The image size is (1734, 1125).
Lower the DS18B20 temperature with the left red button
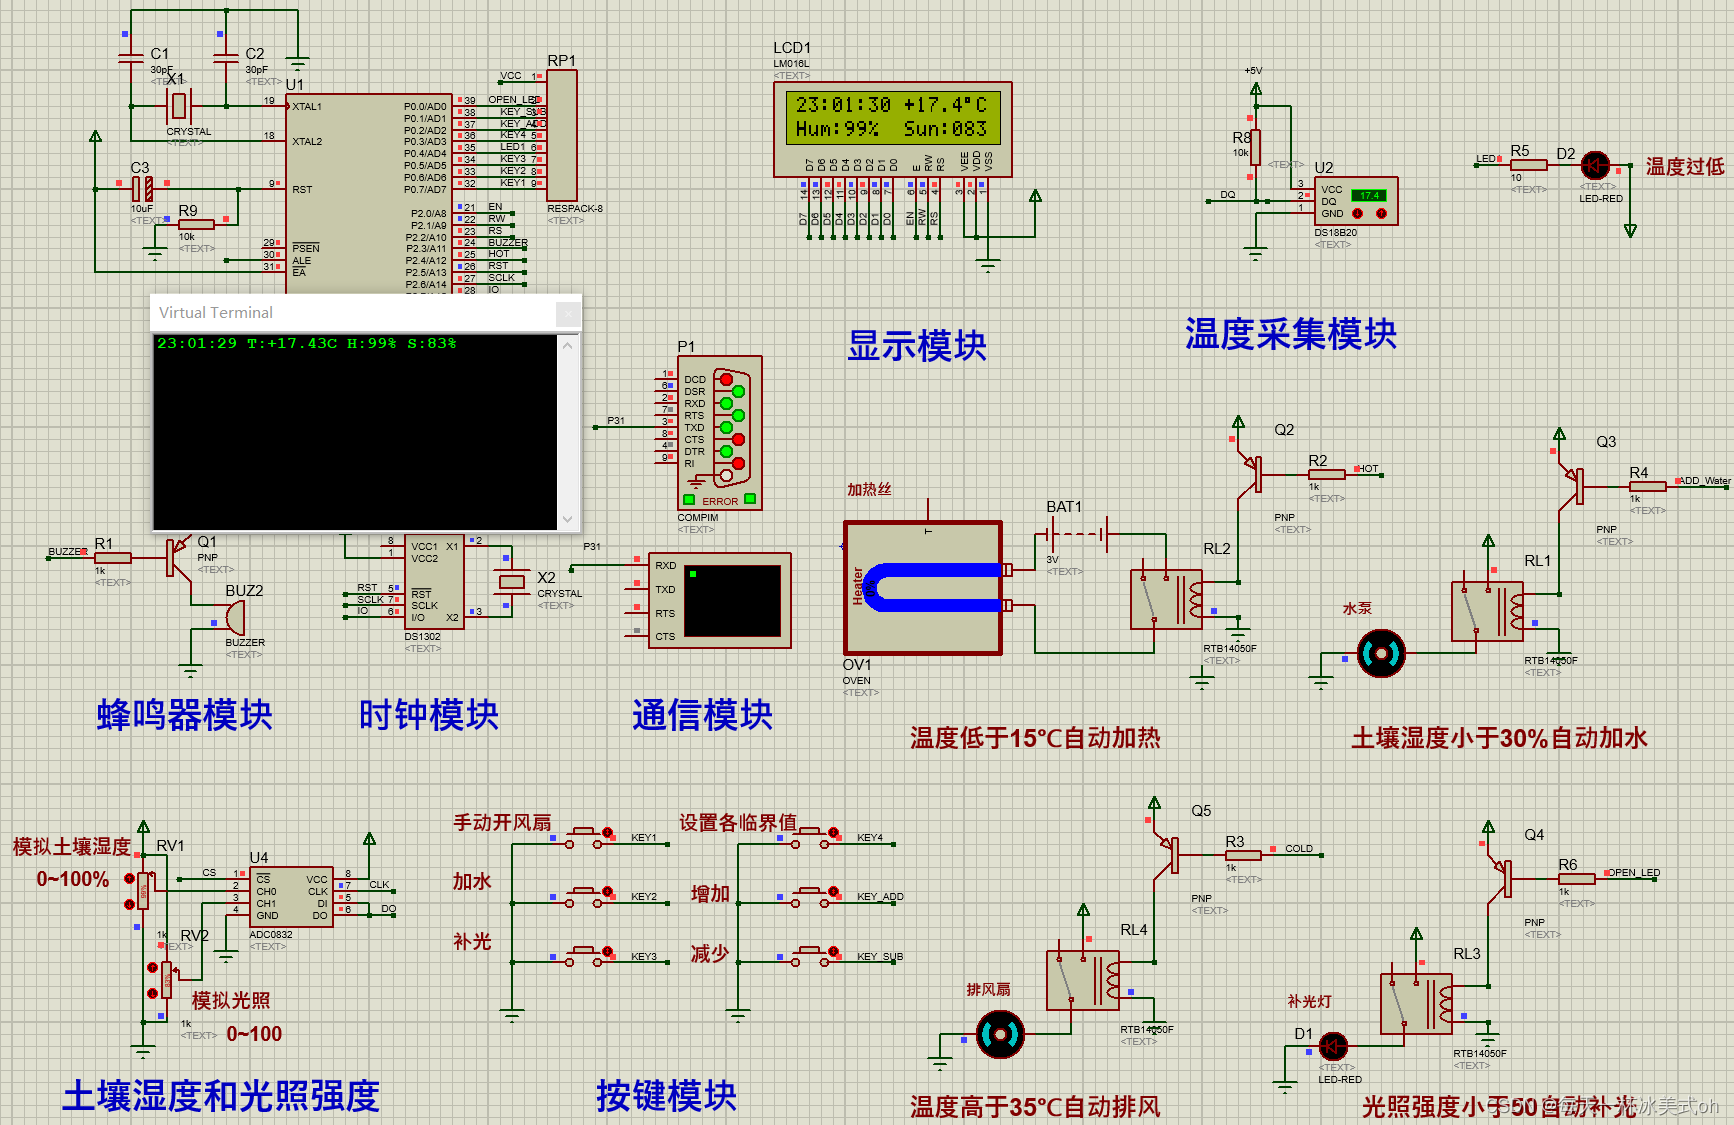[1357, 214]
